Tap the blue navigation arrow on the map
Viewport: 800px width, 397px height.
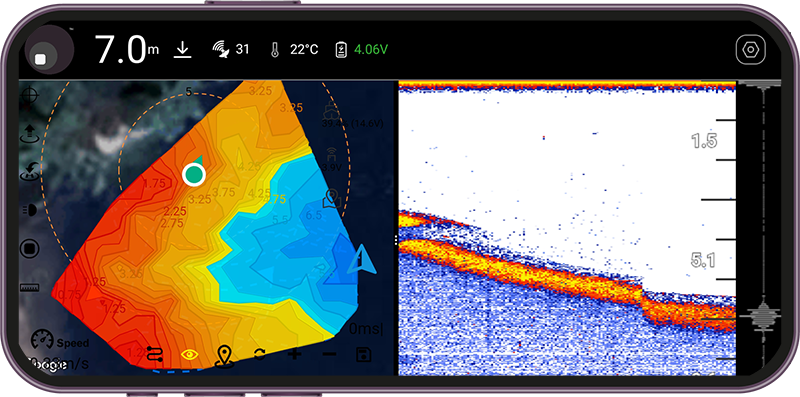(362, 259)
